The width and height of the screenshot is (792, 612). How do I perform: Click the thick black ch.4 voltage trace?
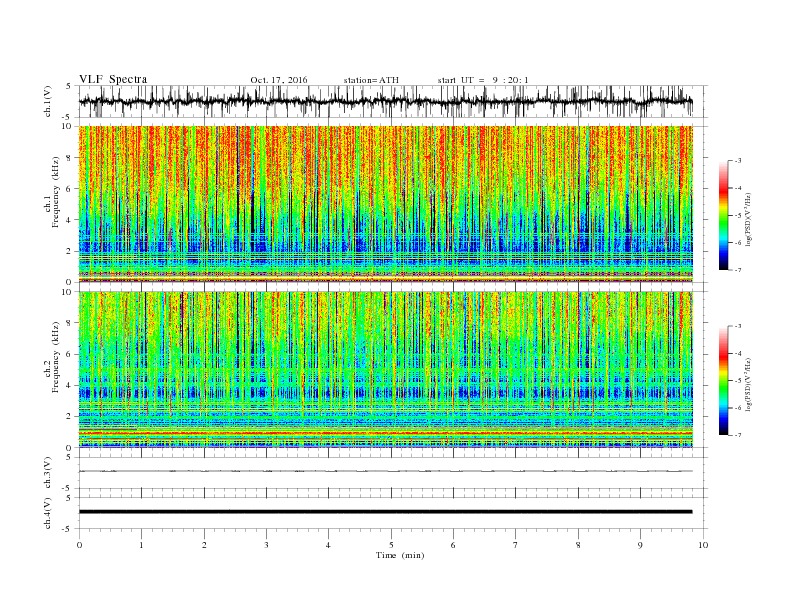[x=386, y=512]
